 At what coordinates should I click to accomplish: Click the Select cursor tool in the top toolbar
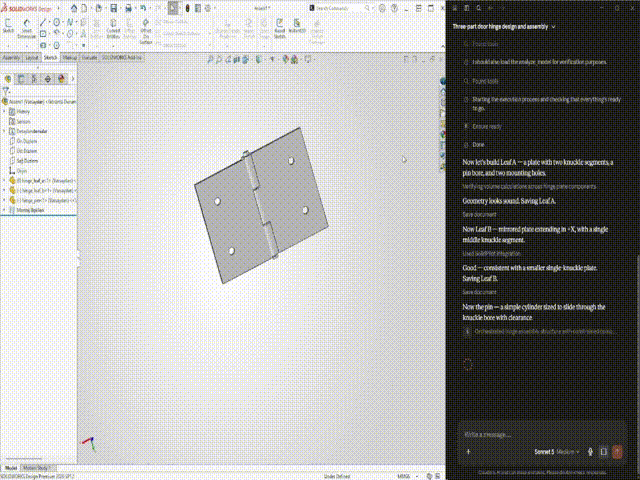pos(173,8)
